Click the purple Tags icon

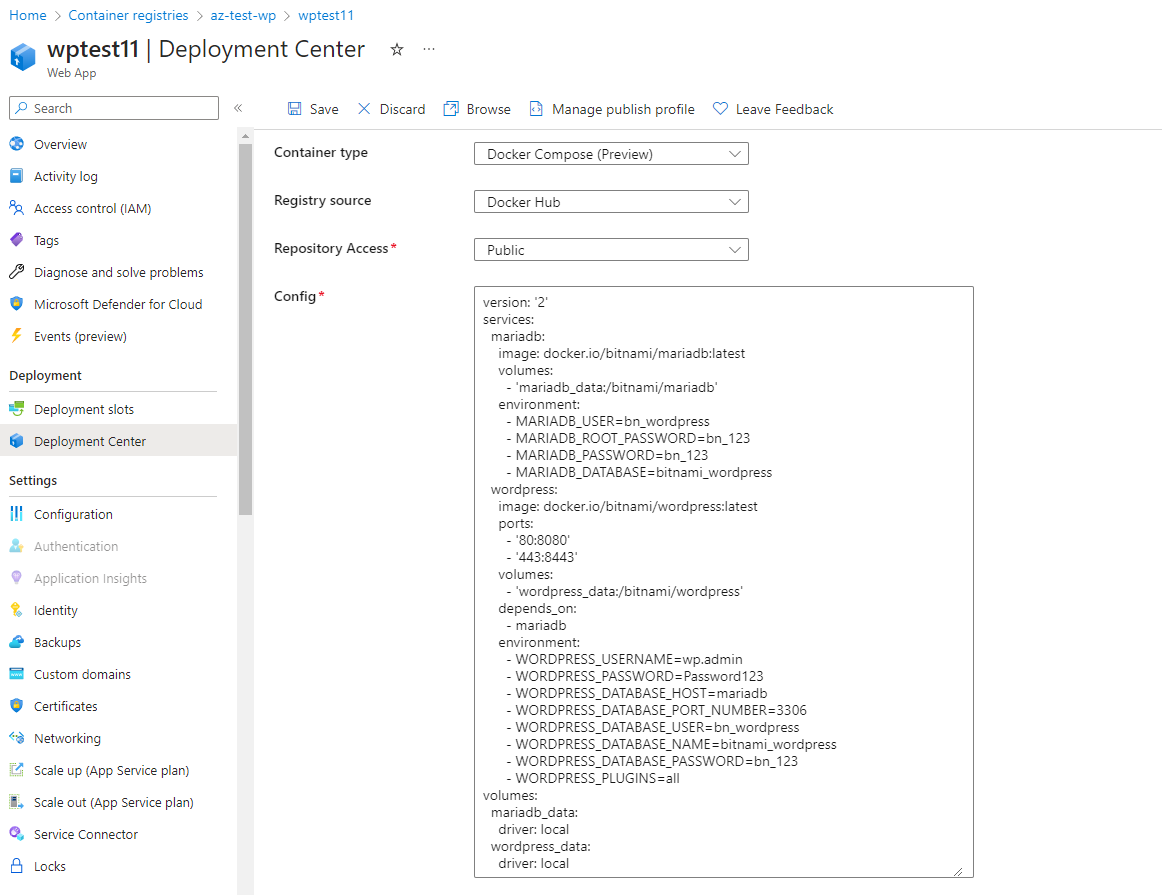click(16, 239)
